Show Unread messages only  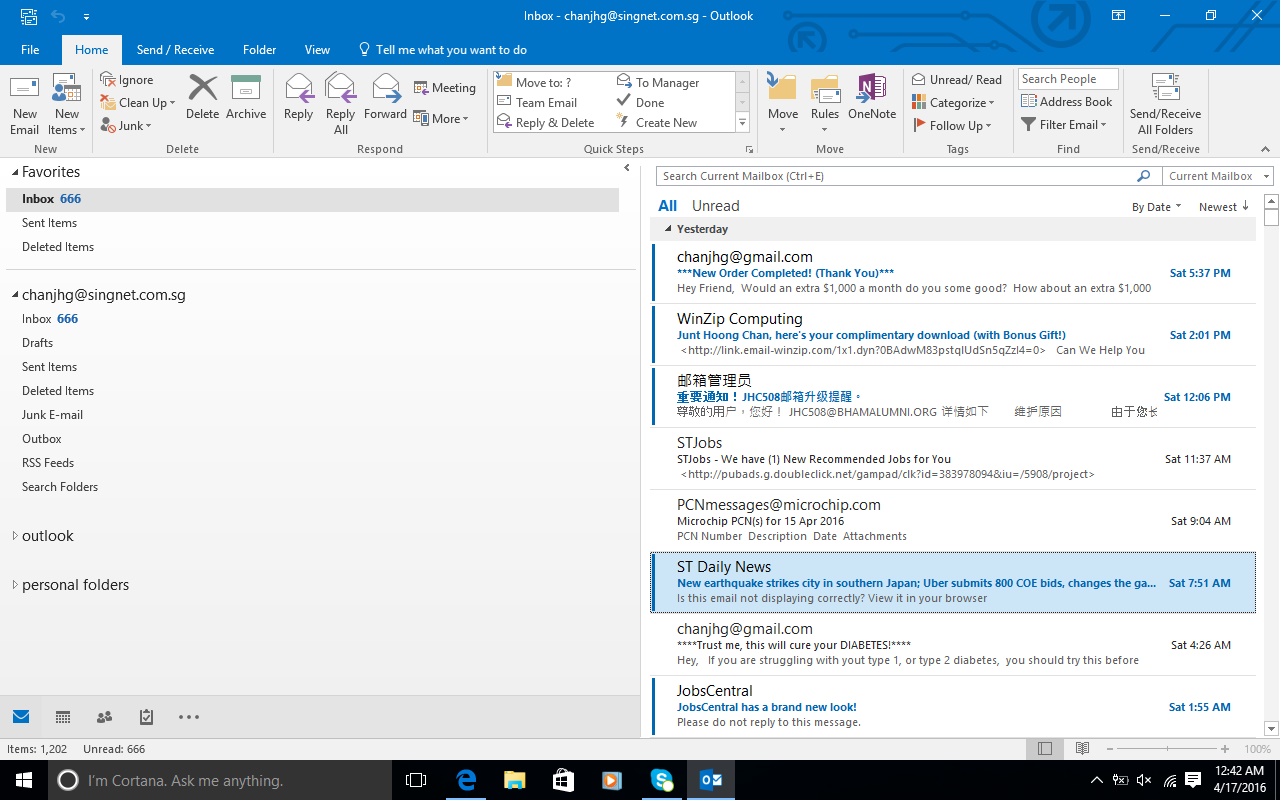coord(716,206)
